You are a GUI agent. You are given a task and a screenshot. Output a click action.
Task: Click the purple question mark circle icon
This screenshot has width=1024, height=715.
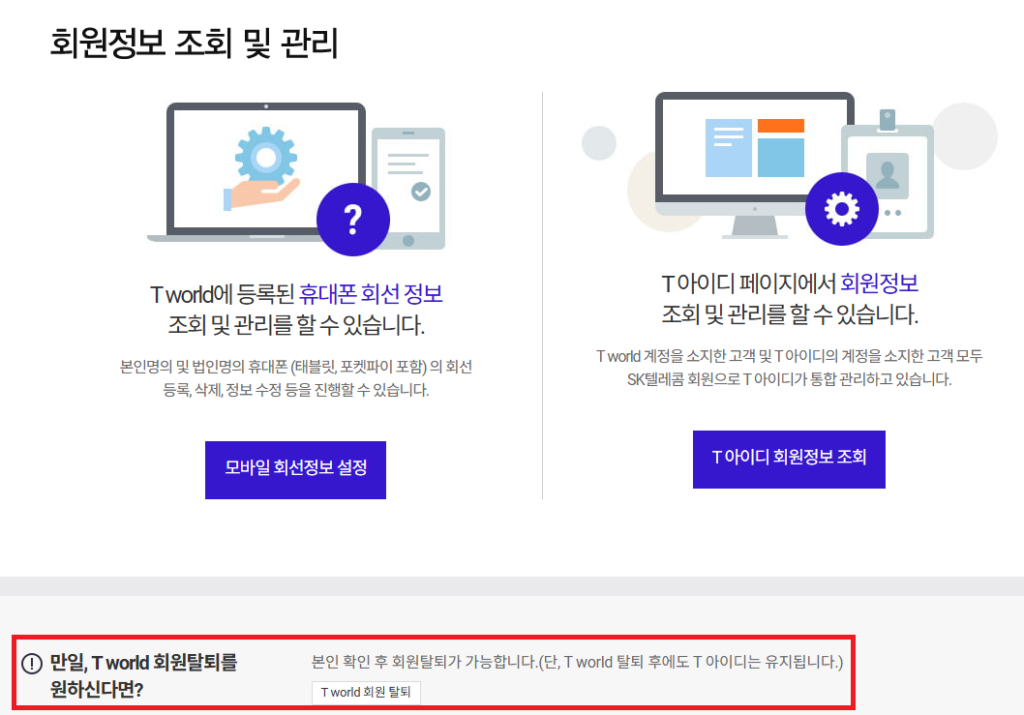click(353, 219)
